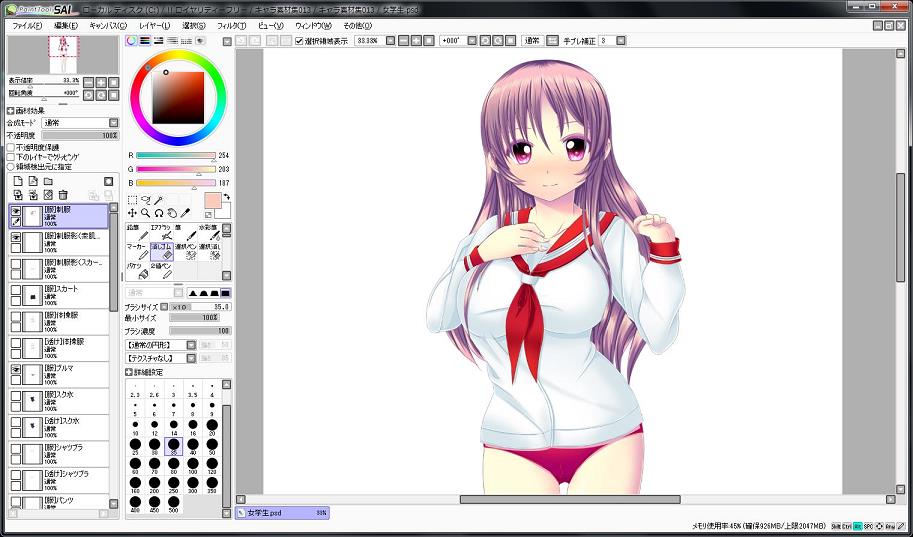
Task: Select the Zoom magnifier tool
Action: (x=145, y=213)
